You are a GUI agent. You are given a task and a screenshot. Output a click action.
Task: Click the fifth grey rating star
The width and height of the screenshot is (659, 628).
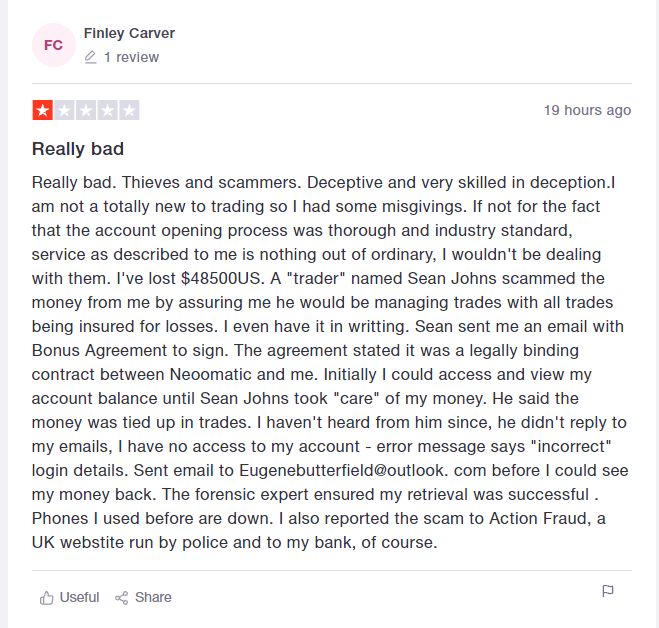(x=129, y=110)
